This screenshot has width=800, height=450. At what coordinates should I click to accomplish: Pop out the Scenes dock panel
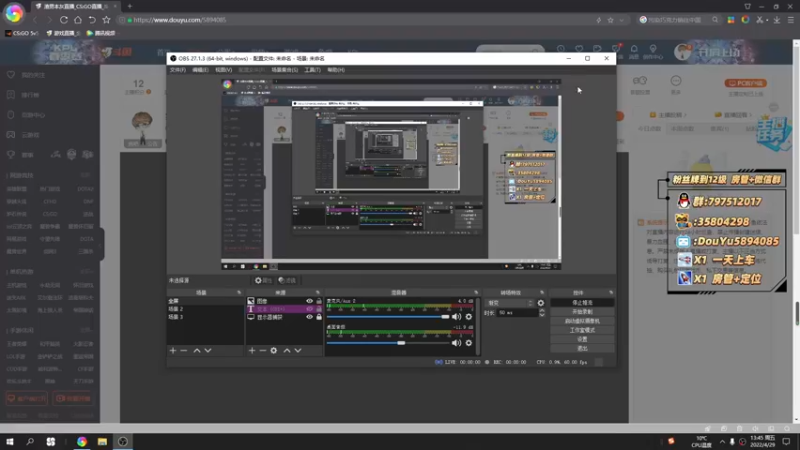[x=239, y=292]
